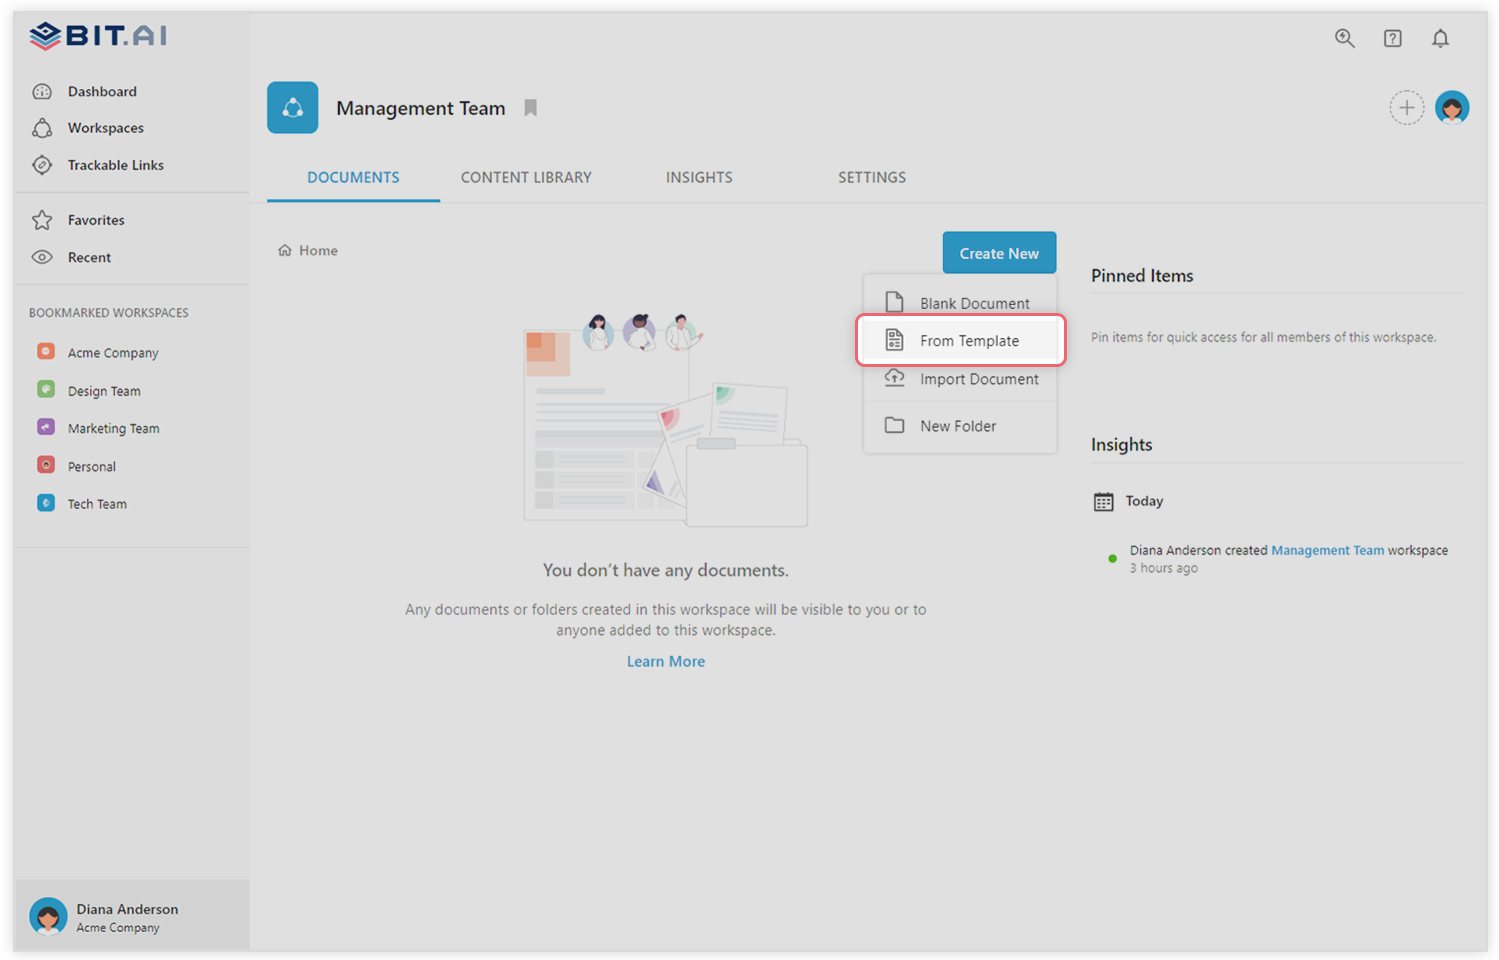Open the Insights tab
The width and height of the screenshot is (1499, 960).
[699, 177]
